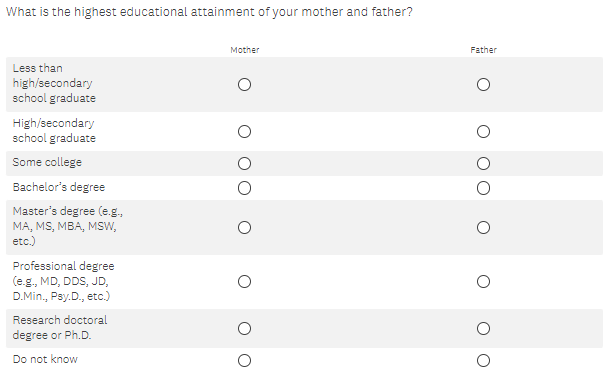Choose Mother: High/secondary school graduate
The image size is (607, 373).
[244, 132]
